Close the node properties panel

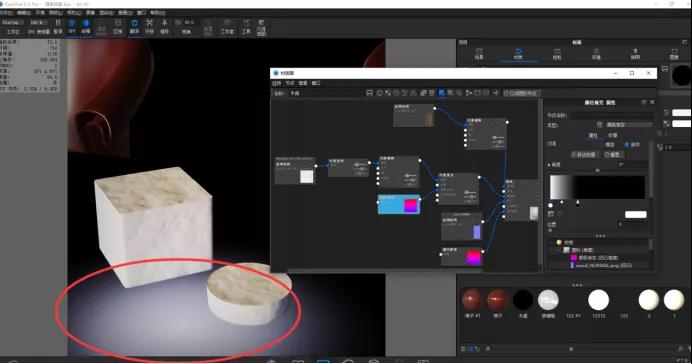pos(652,102)
